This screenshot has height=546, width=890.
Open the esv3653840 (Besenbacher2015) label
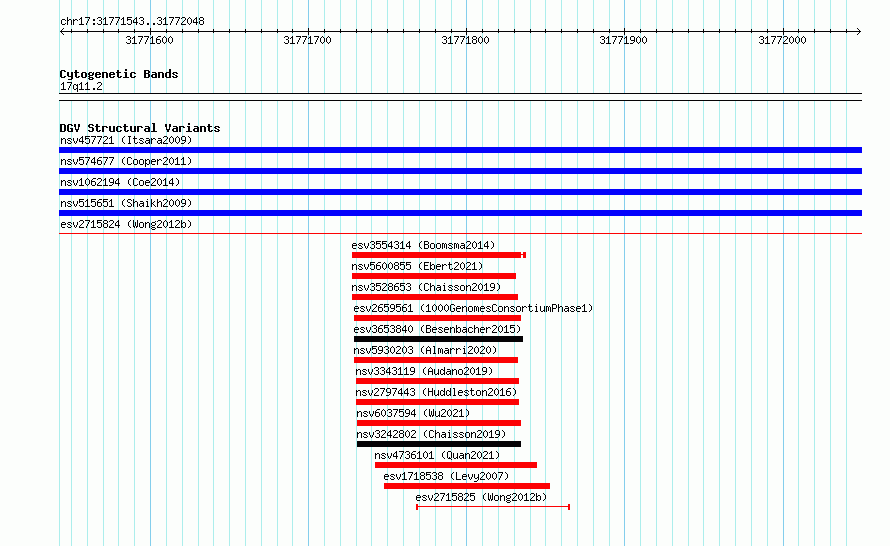pos(437,329)
